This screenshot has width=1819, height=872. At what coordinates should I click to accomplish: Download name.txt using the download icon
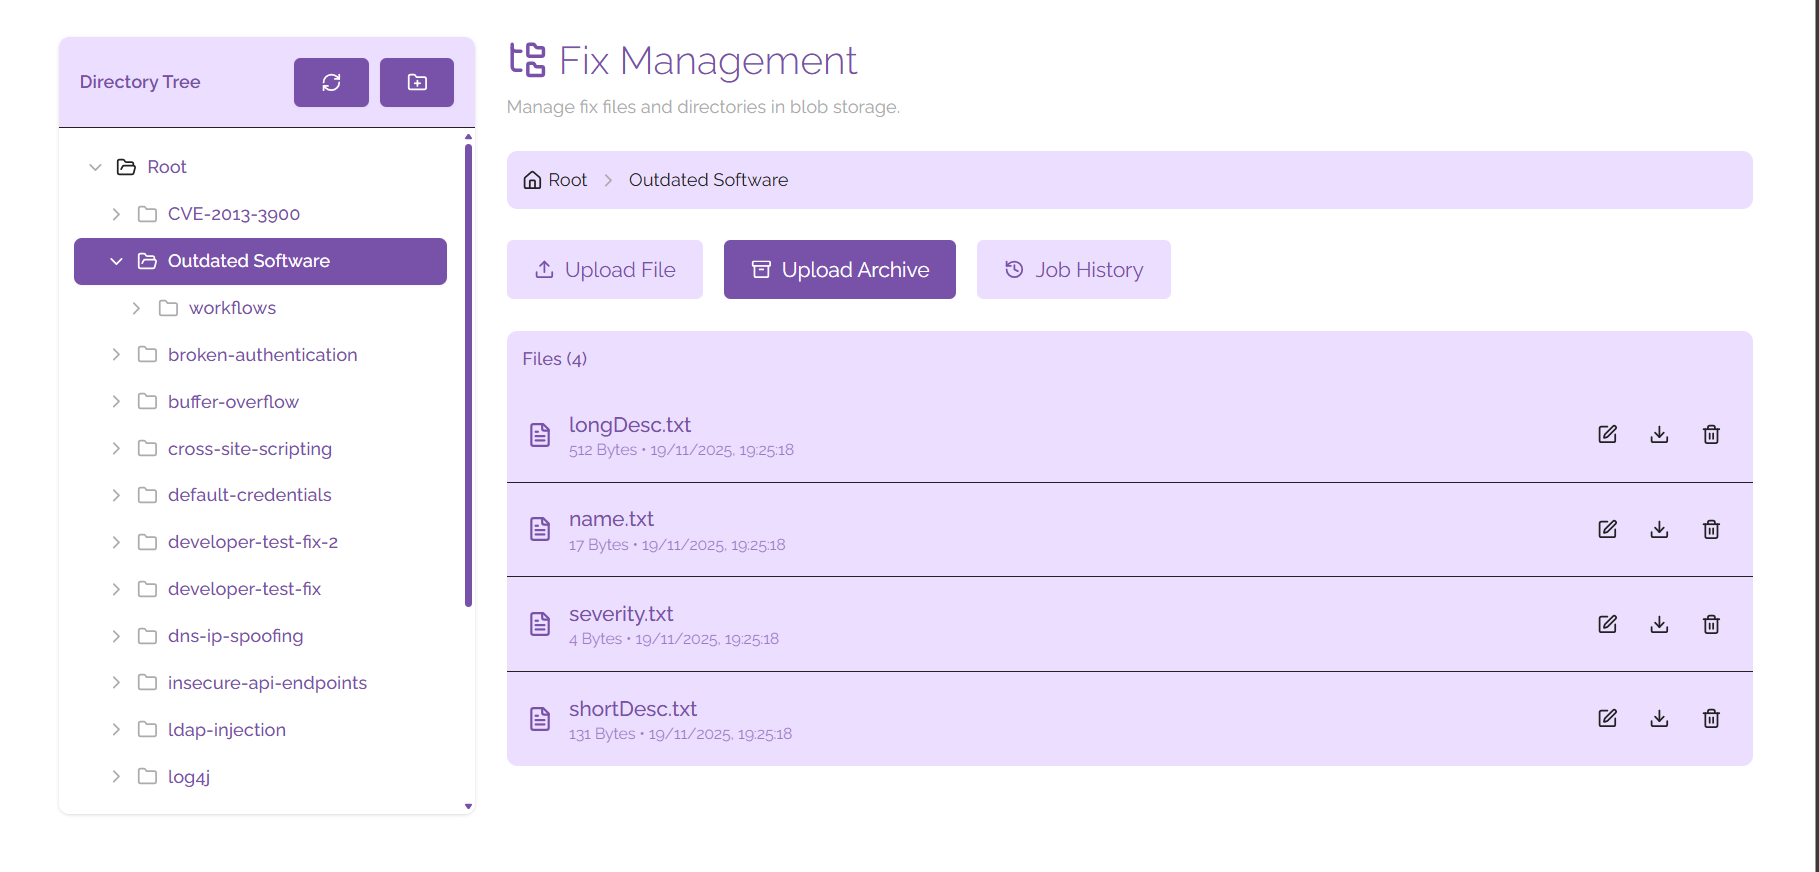pos(1659,529)
